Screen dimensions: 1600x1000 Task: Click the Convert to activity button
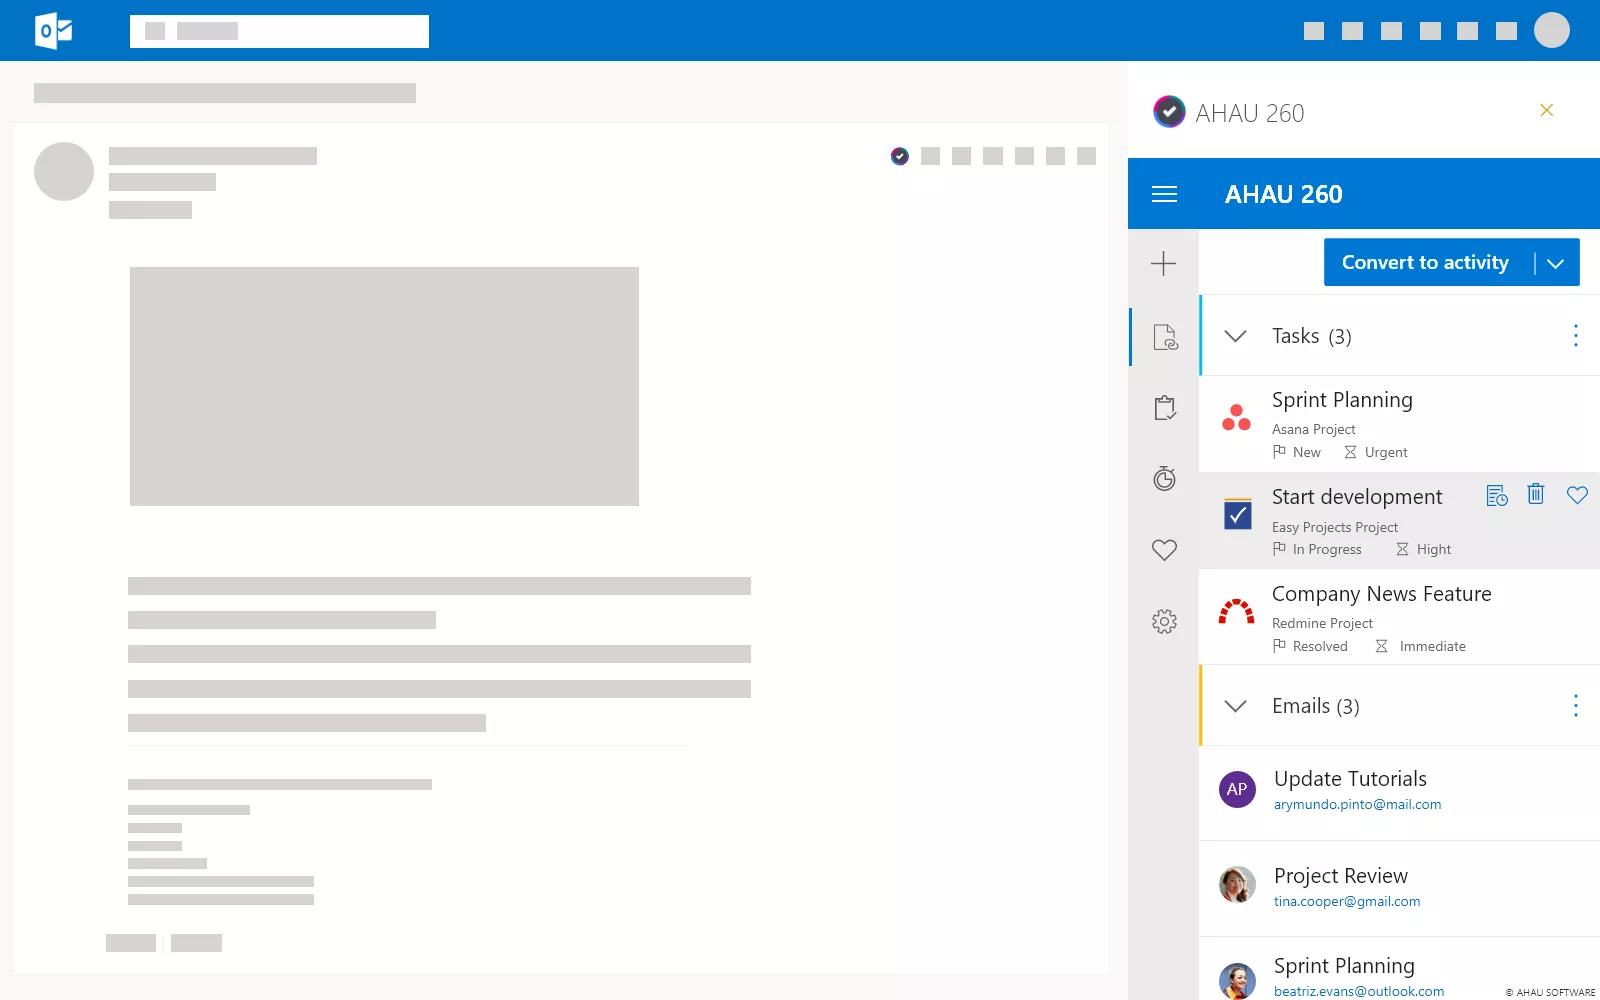pos(1424,263)
